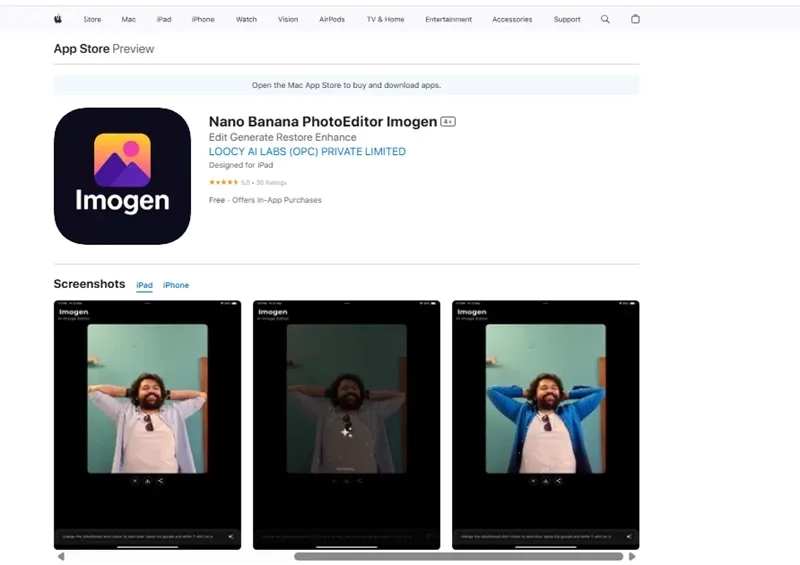Select the iPad screenshots tab
The width and height of the screenshot is (800, 565).
click(145, 285)
